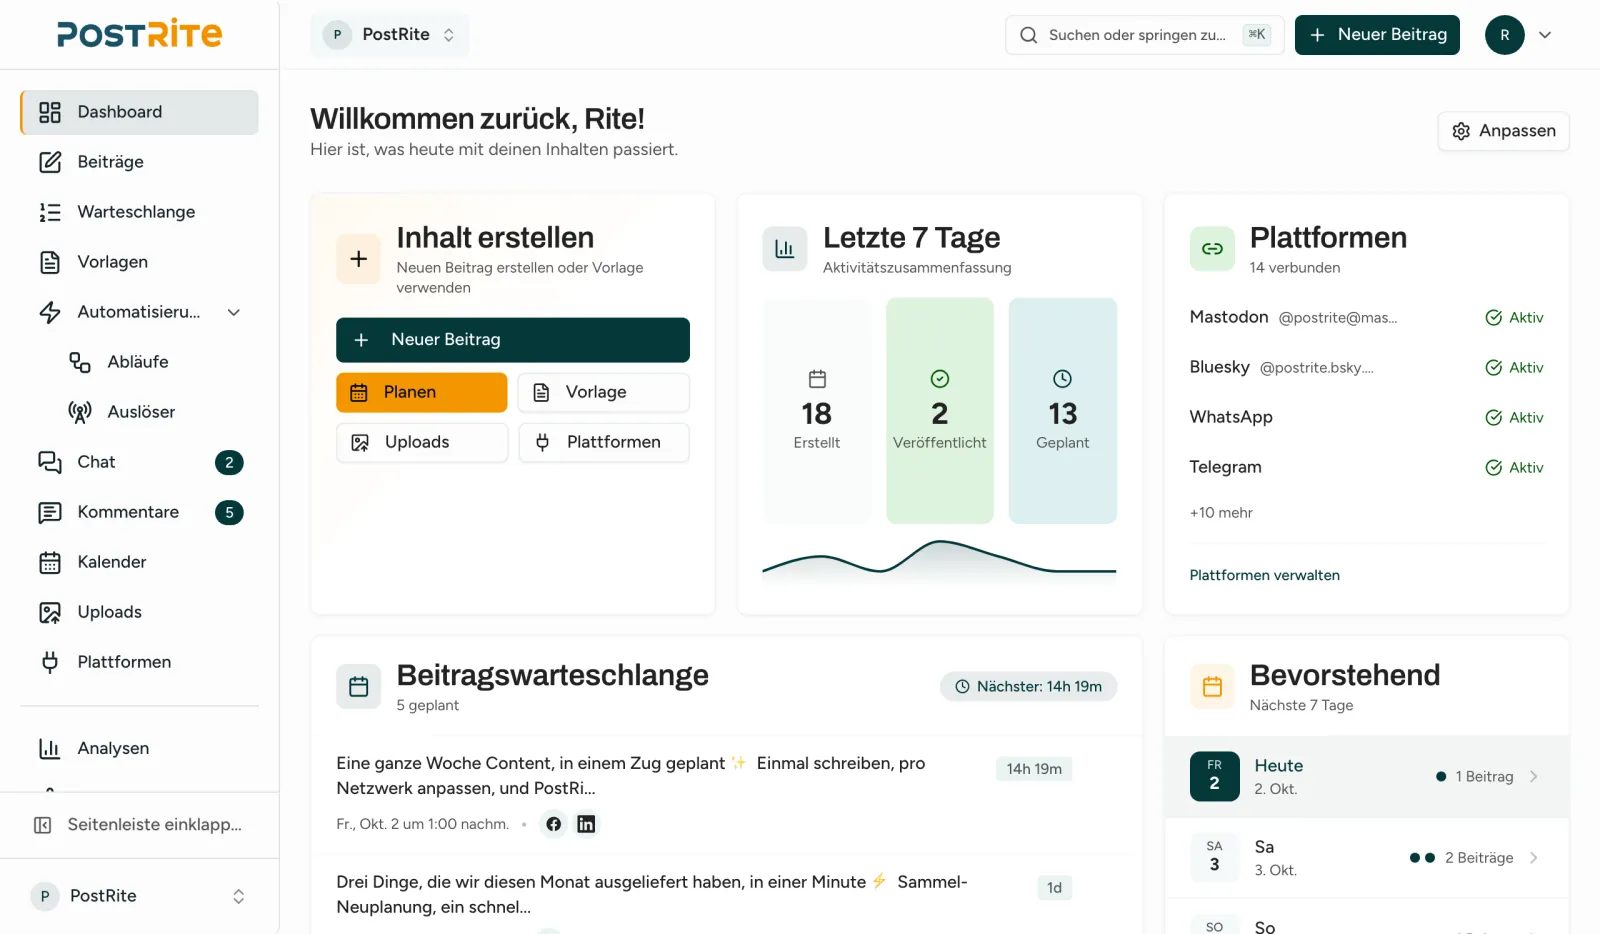Click the Kommentare message icon

[50, 512]
